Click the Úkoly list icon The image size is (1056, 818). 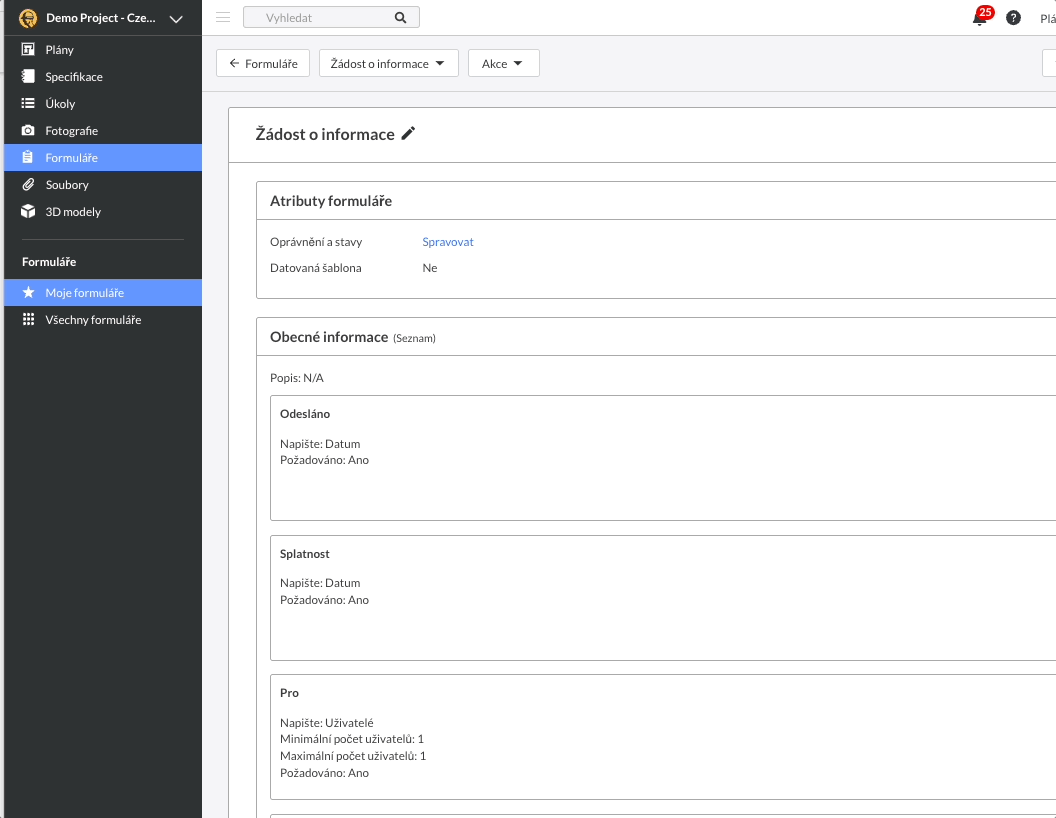pos(28,103)
